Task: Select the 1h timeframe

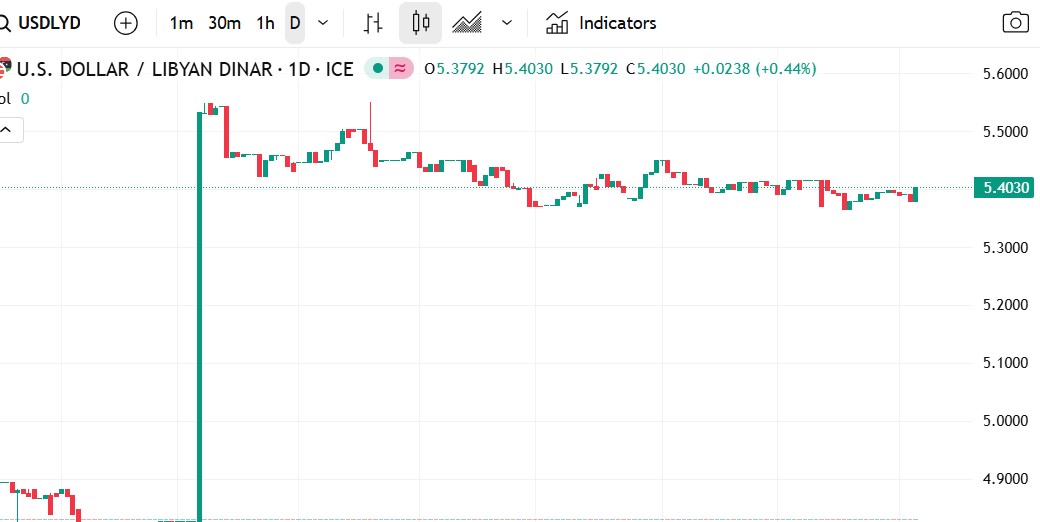Action: click(265, 23)
